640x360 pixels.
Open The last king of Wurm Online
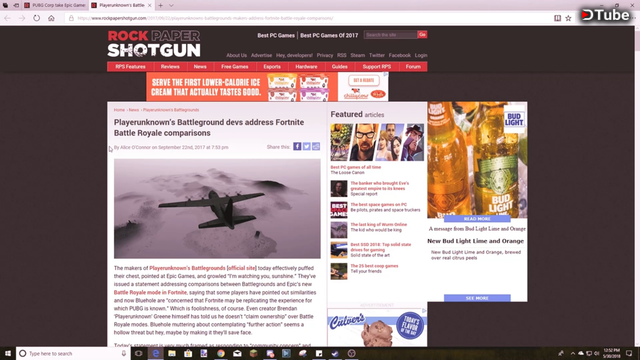378,224
